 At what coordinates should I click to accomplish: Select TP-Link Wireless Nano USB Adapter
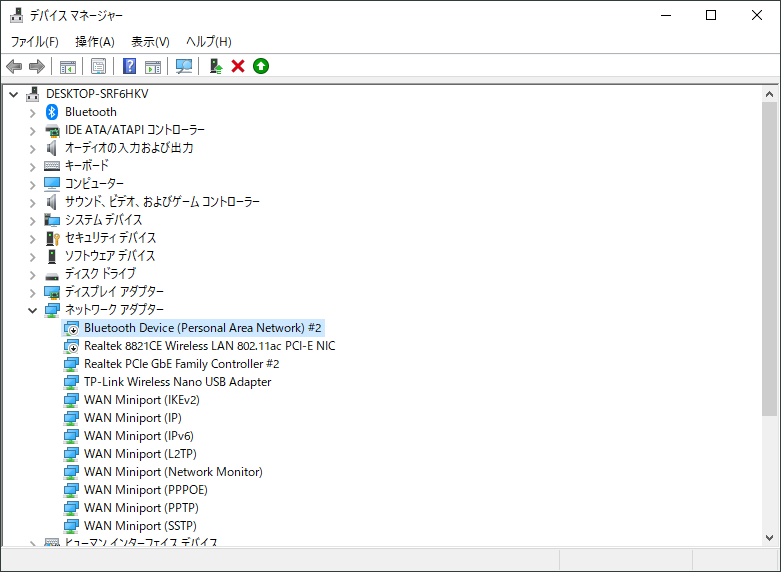(177, 382)
